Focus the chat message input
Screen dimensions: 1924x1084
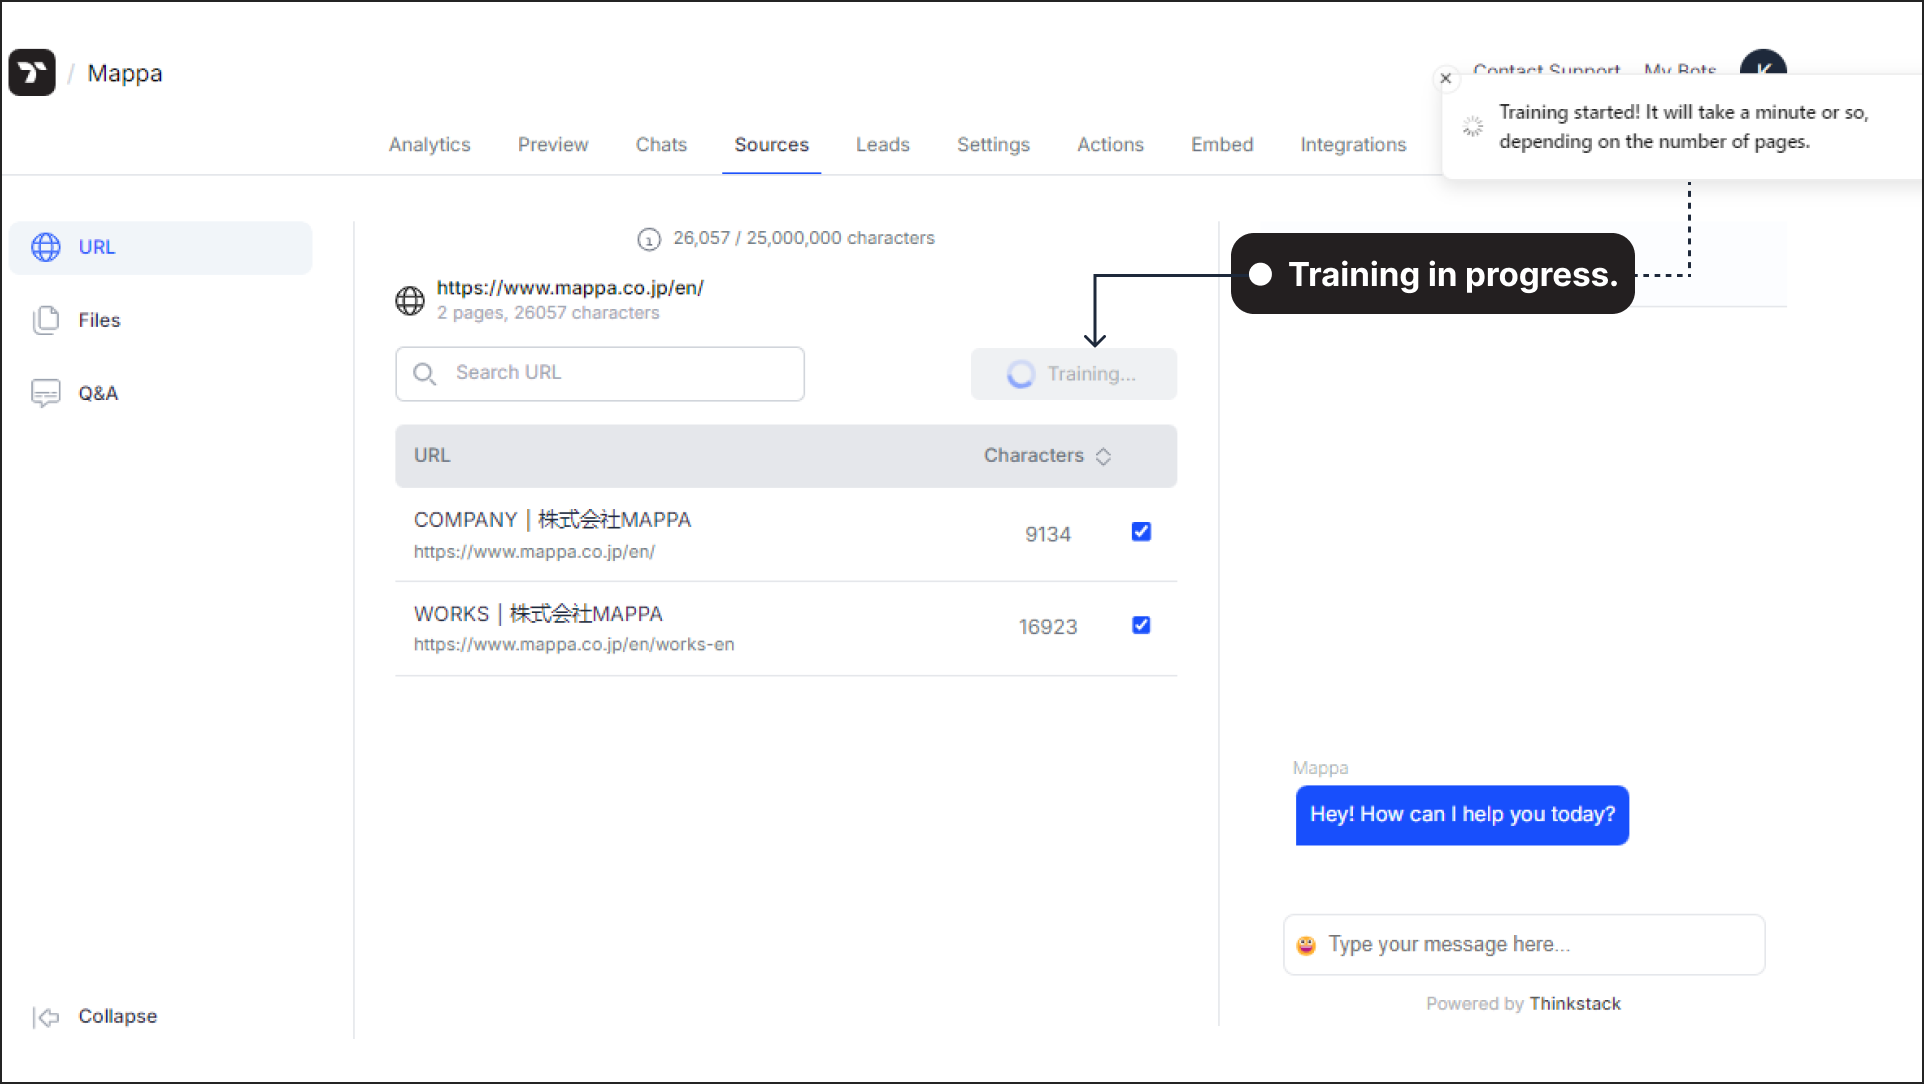(x=1524, y=944)
